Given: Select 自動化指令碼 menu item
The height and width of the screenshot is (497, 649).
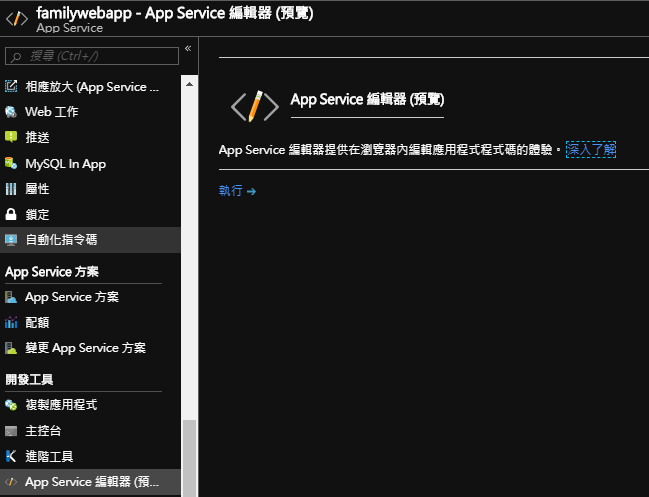Looking at the screenshot, I should tap(90, 240).
